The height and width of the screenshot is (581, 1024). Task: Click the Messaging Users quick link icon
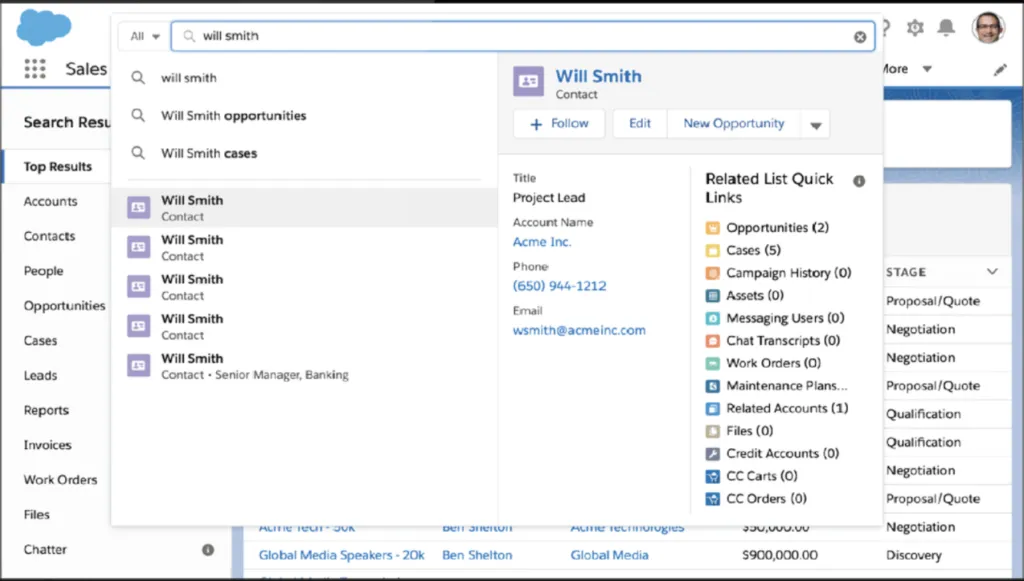712,319
